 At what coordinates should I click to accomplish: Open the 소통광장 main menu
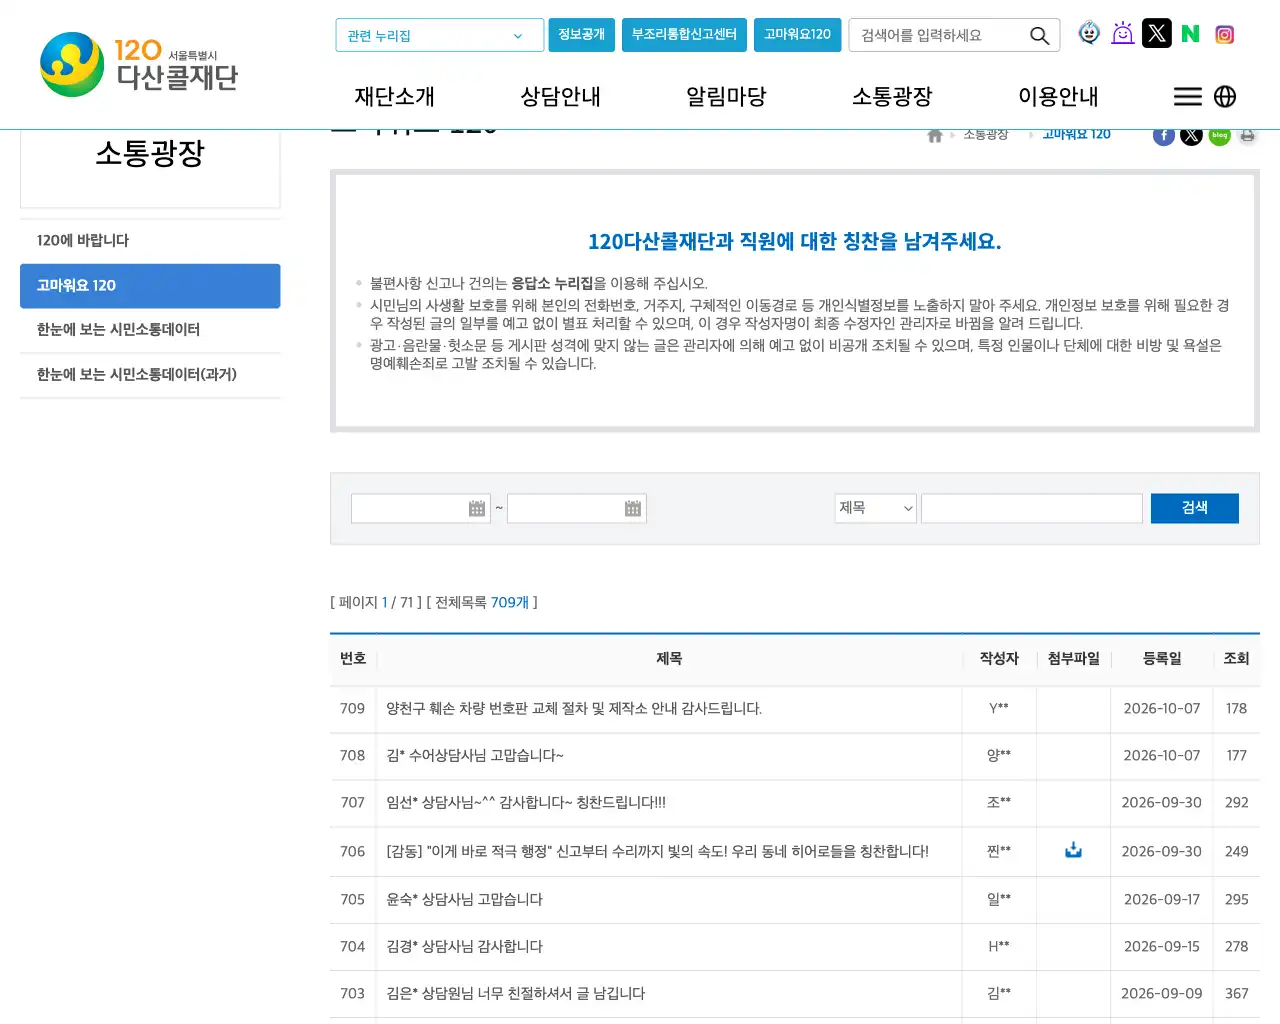(x=892, y=97)
